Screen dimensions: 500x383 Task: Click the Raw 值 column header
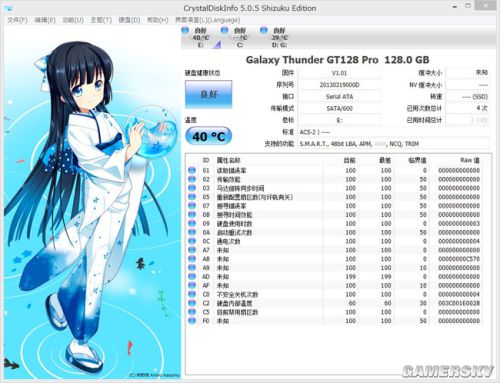[x=470, y=160]
